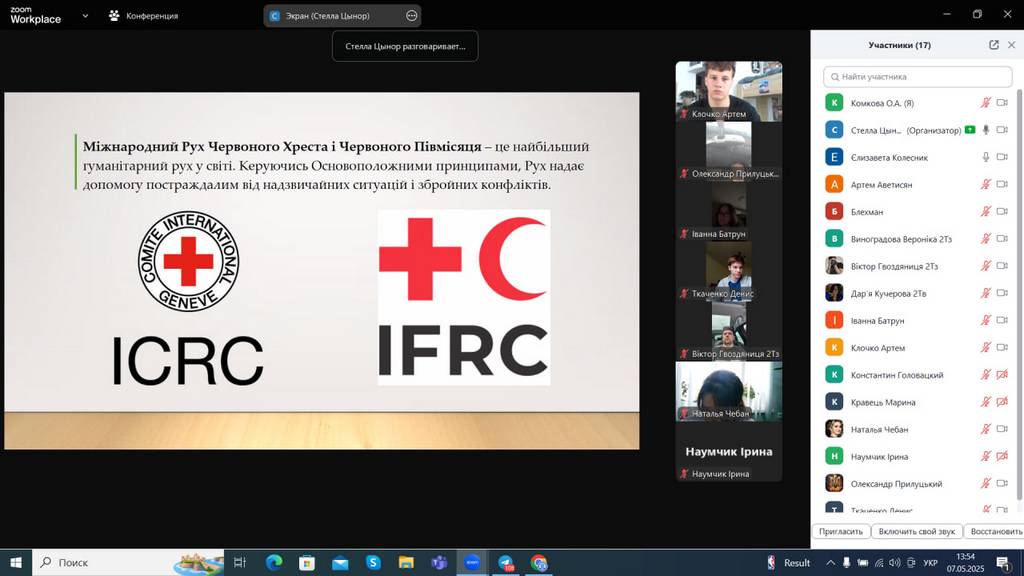The height and width of the screenshot is (576, 1024).
Task: Pop out the participants panel
Action: [994, 45]
